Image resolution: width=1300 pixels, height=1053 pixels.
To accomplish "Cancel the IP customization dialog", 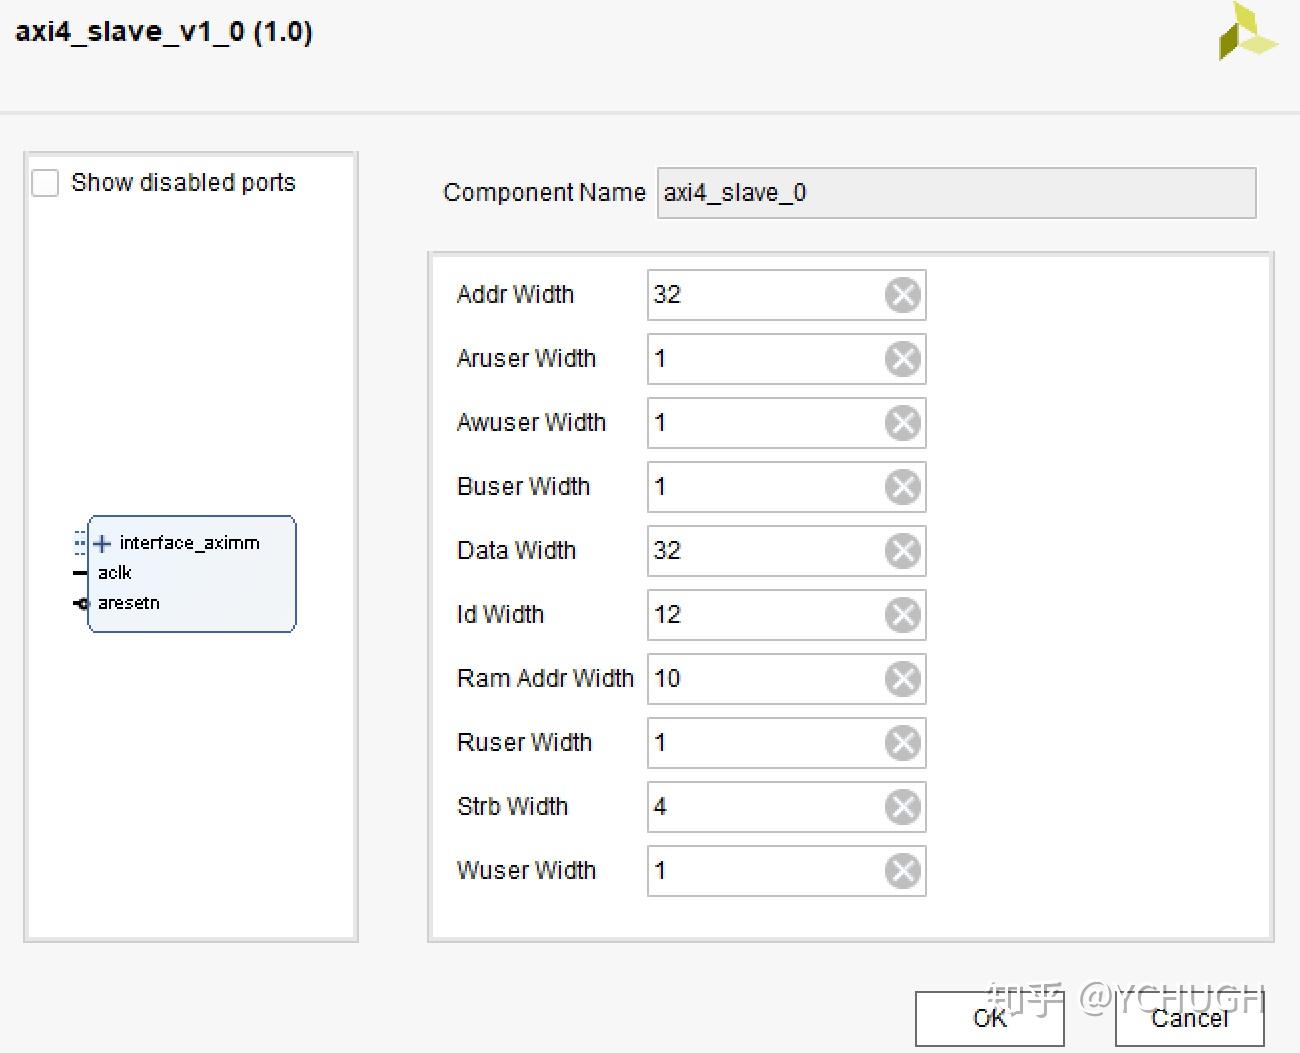I will pyautogui.click(x=1189, y=1018).
